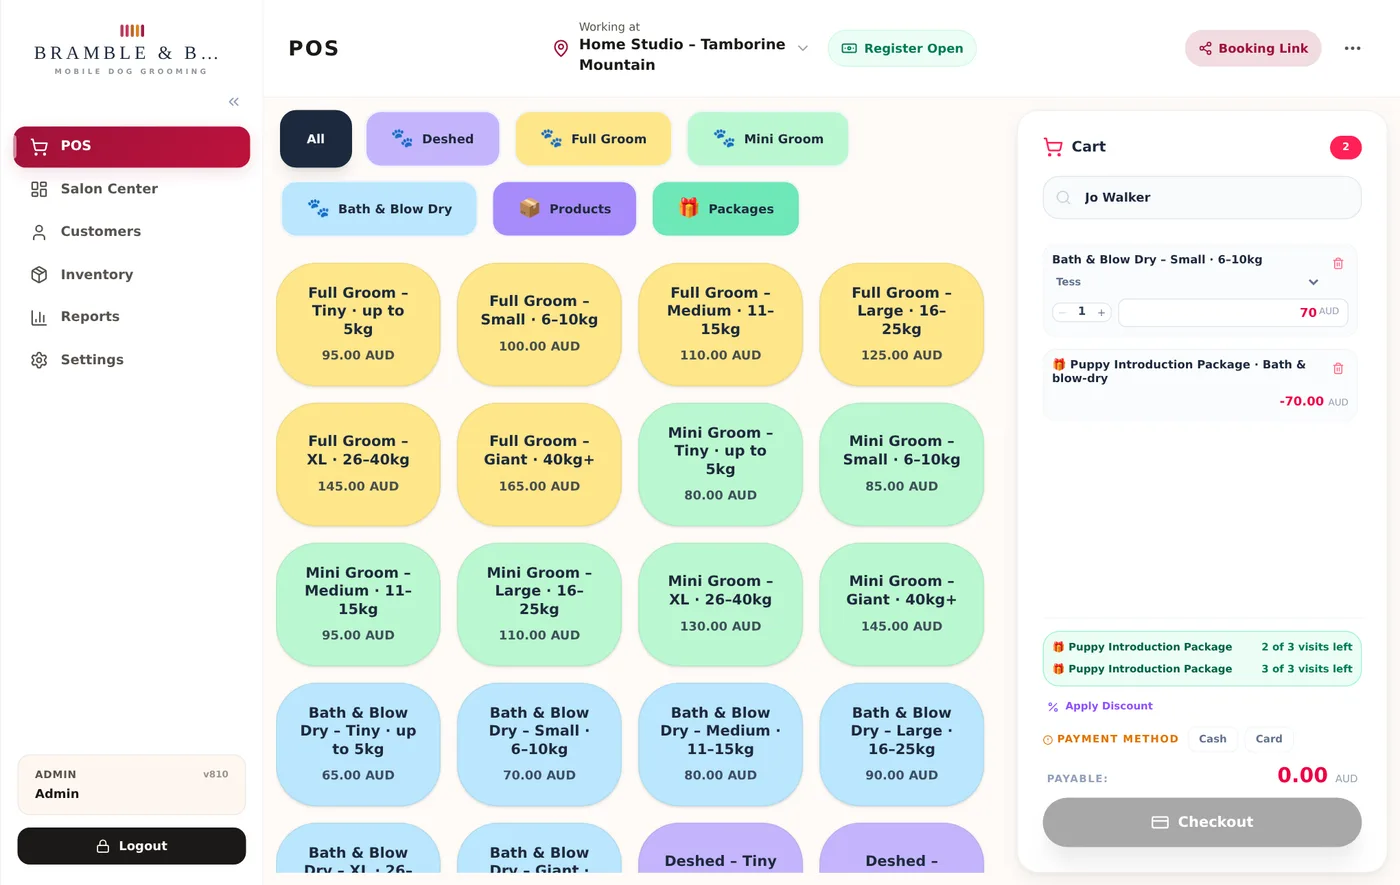Select package with 2 of 3 visits left
Image resolution: width=1400 pixels, height=885 pixels.
tap(1202, 647)
